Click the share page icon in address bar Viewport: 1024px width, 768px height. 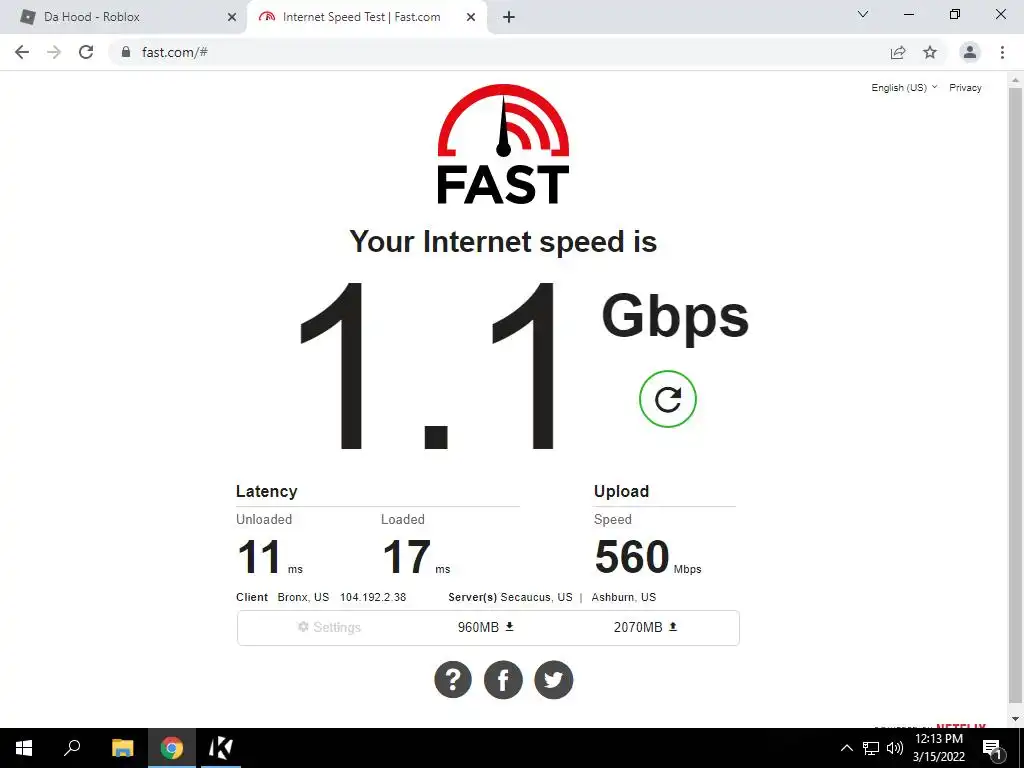[x=898, y=52]
